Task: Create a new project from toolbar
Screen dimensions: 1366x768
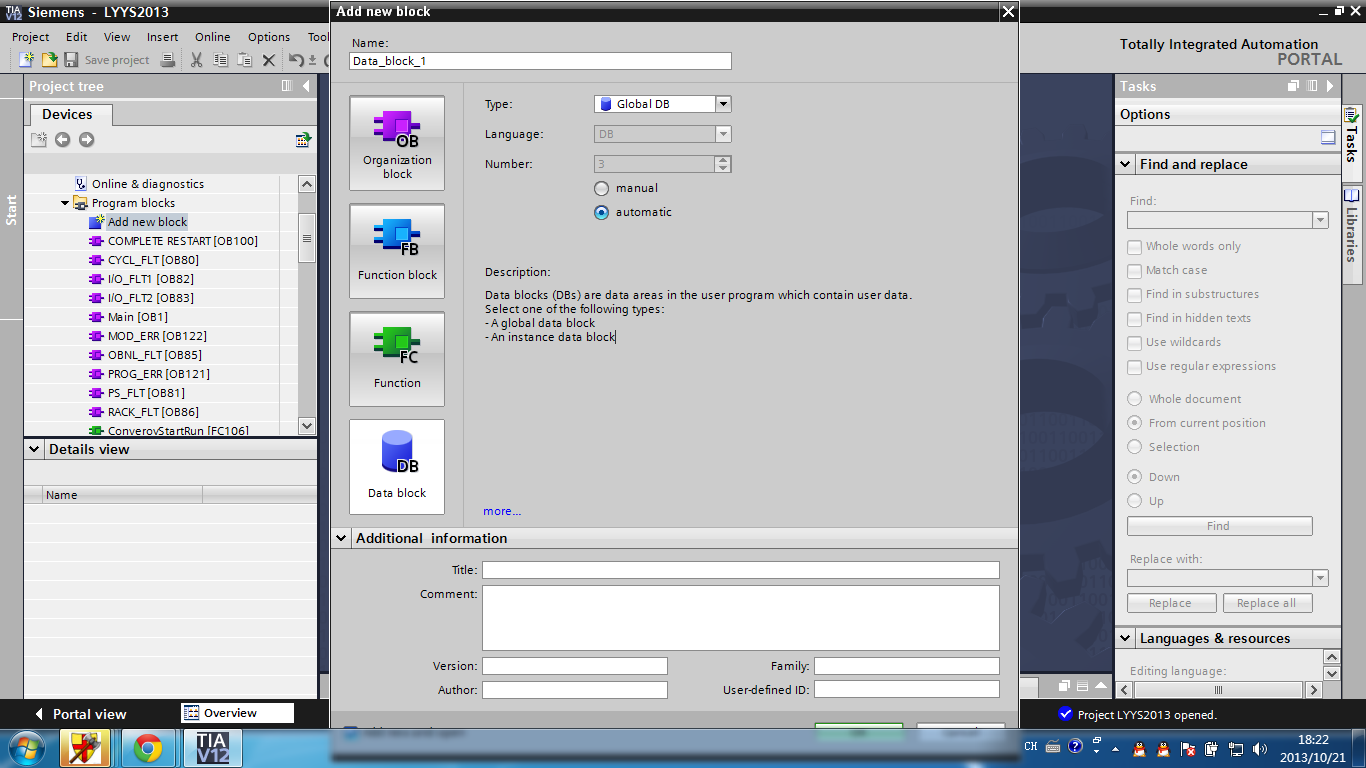Action: (27, 60)
